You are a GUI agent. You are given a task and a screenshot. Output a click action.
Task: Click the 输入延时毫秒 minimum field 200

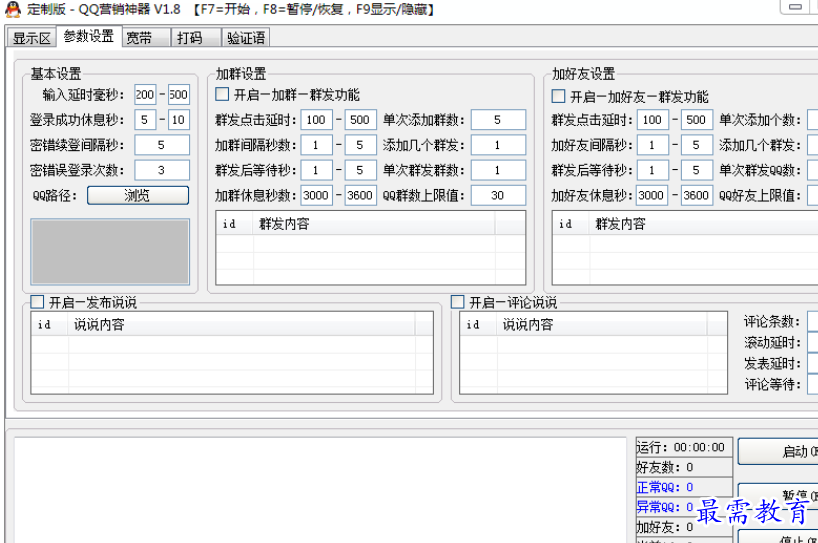(x=145, y=94)
